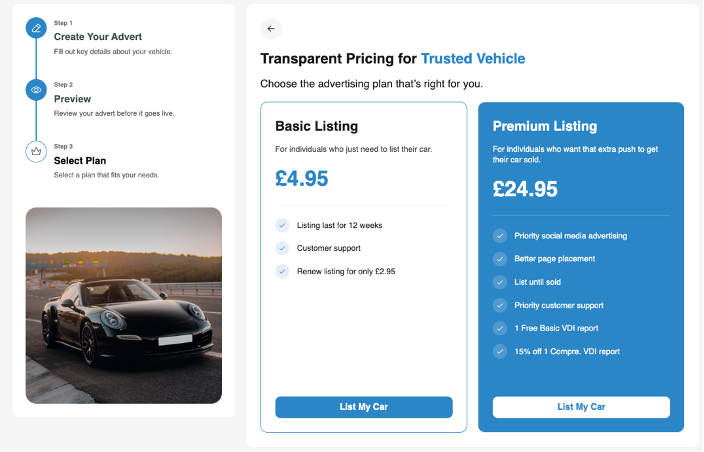Click the crown icon for Select Plan
Screen dimensions: 704x452
(x=36, y=151)
